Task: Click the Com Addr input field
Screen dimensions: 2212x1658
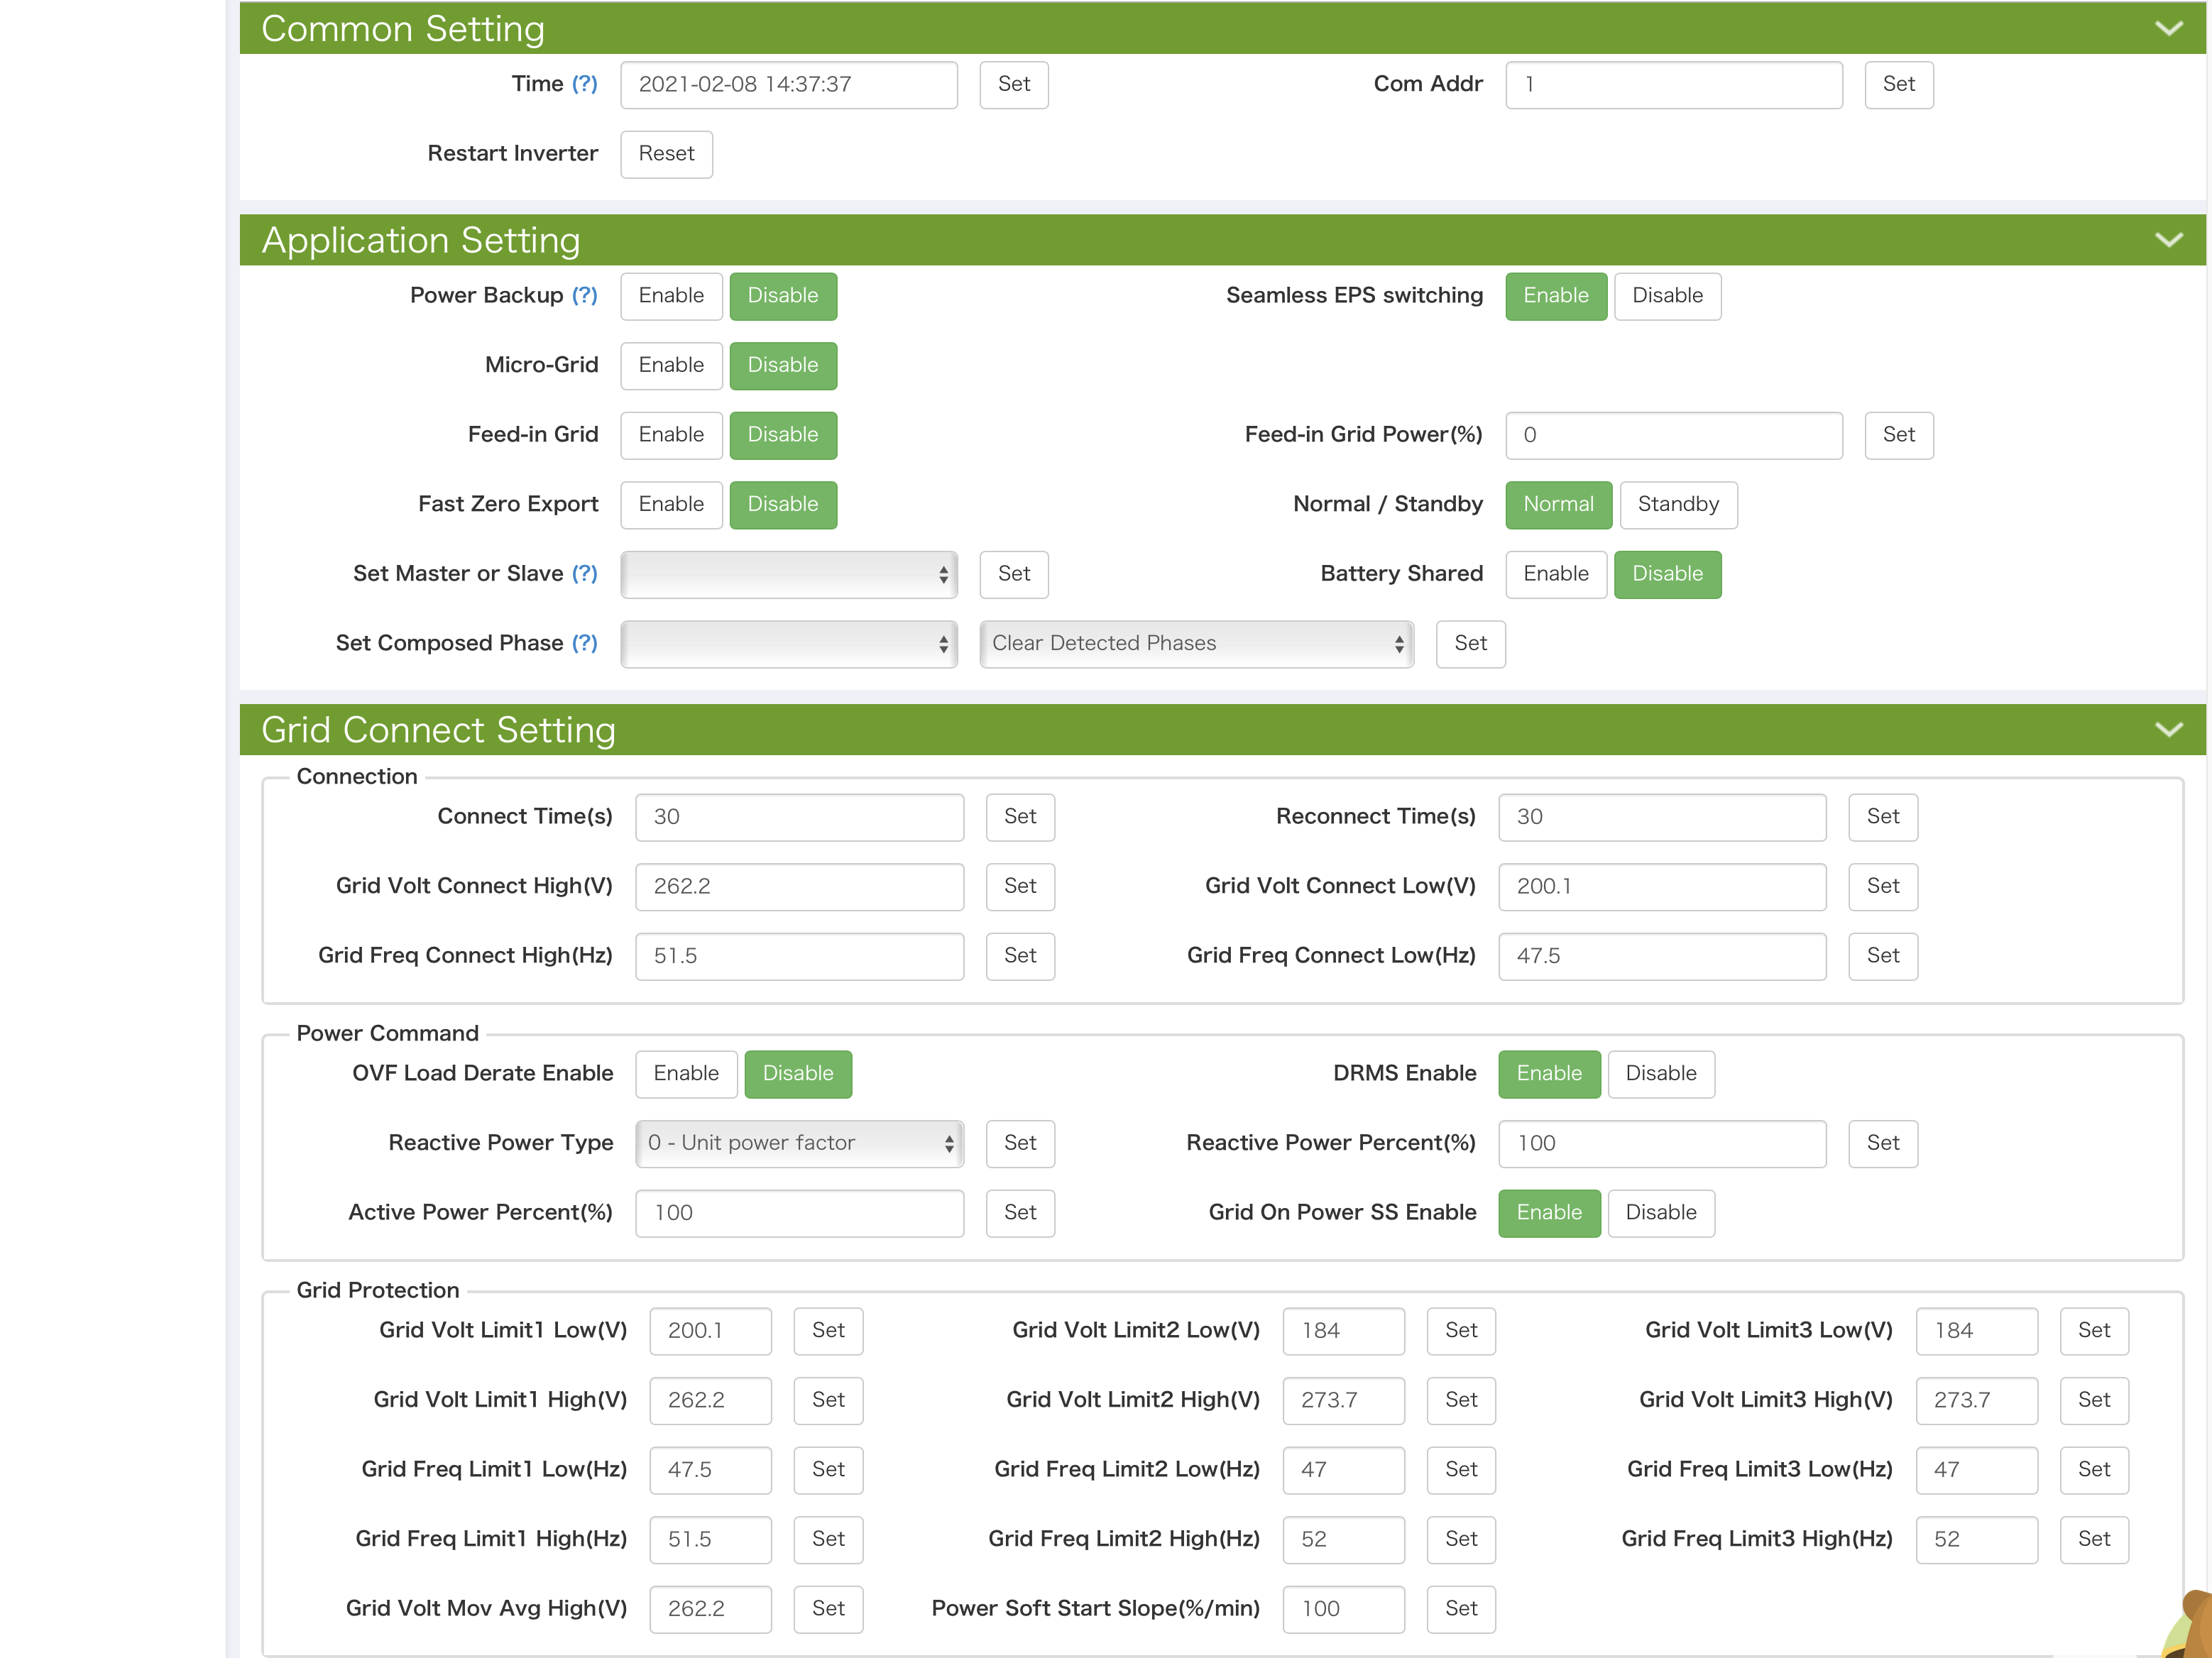Action: tap(1674, 85)
